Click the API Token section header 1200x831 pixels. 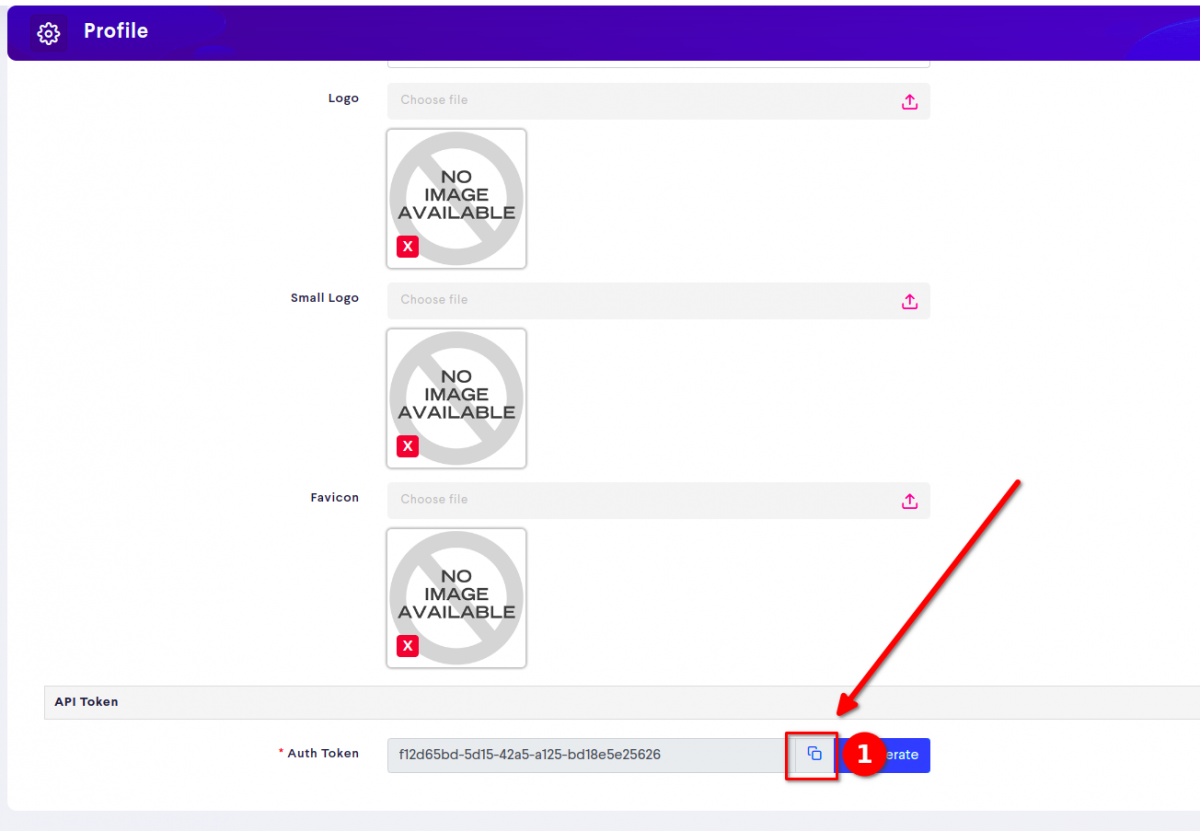point(85,702)
